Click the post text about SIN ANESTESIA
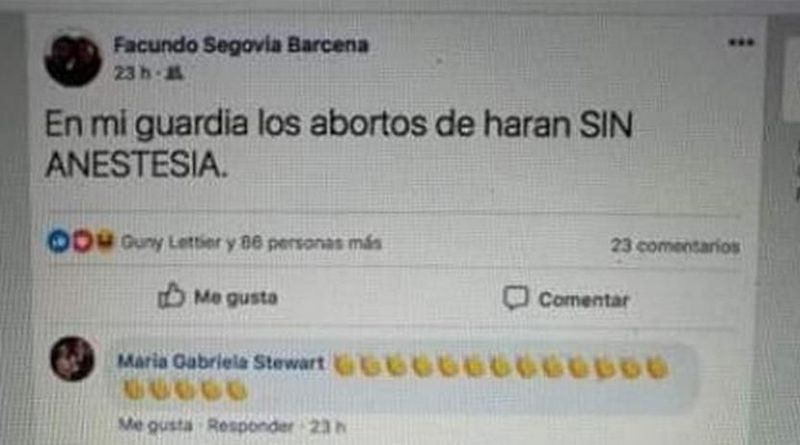The image size is (800, 445). tap(339, 144)
